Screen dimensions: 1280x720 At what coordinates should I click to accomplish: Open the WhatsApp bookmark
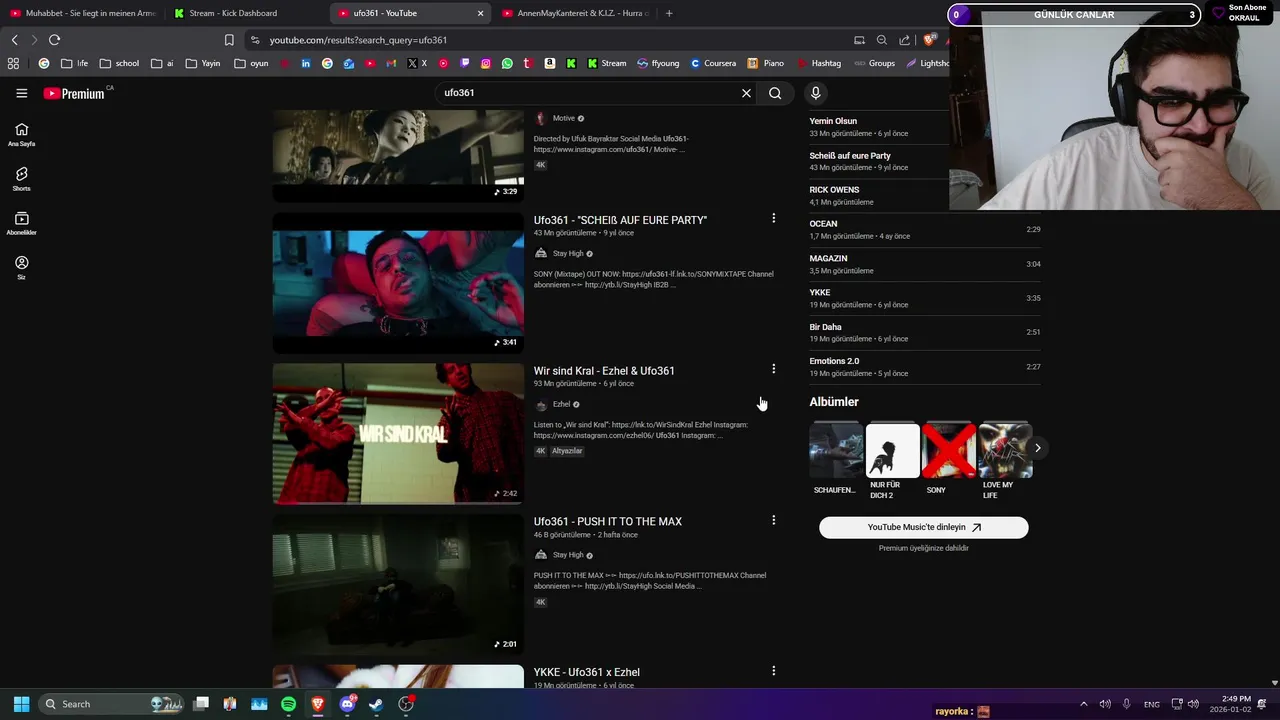tap(507, 63)
